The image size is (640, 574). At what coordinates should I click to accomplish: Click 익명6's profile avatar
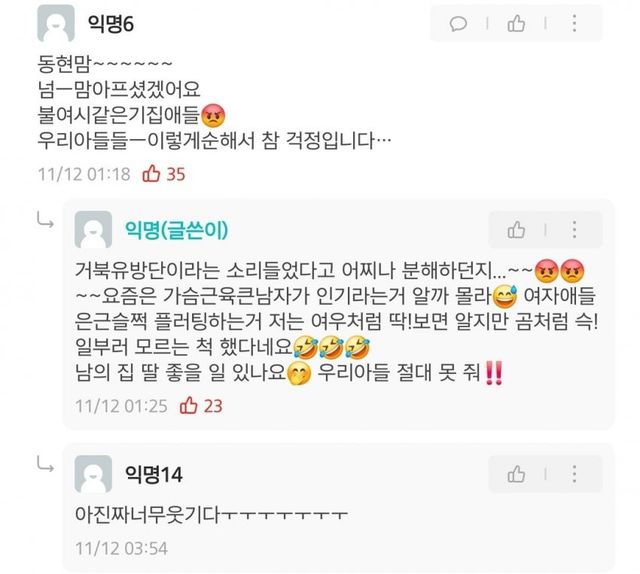[56, 23]
